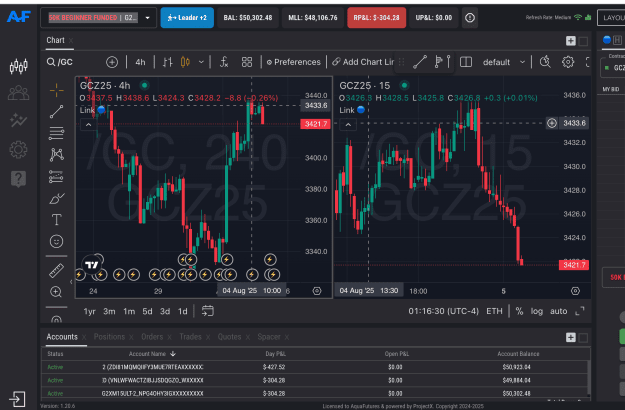This screenshot has width=625, height=410.
Task: Open the quick search magnifier icon
Action: [x=545, y=62]
